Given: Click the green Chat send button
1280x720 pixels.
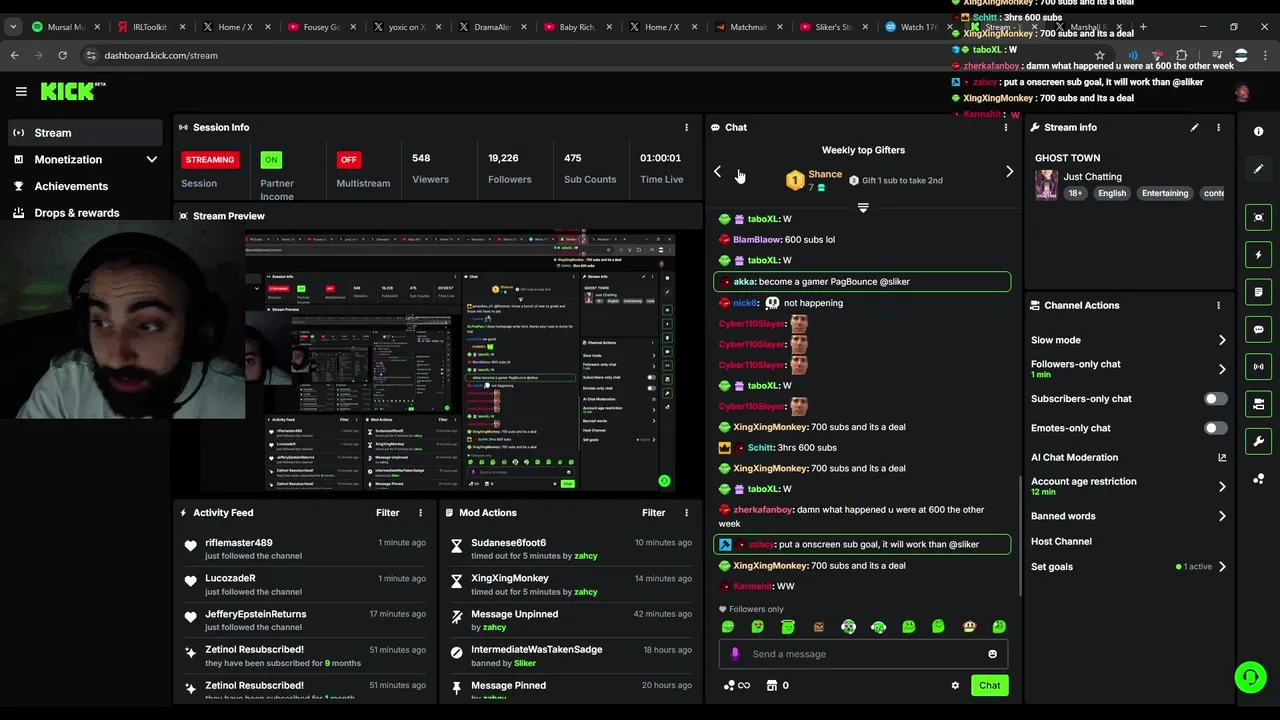Looking at the screenshot, I should tap(989, 685).
